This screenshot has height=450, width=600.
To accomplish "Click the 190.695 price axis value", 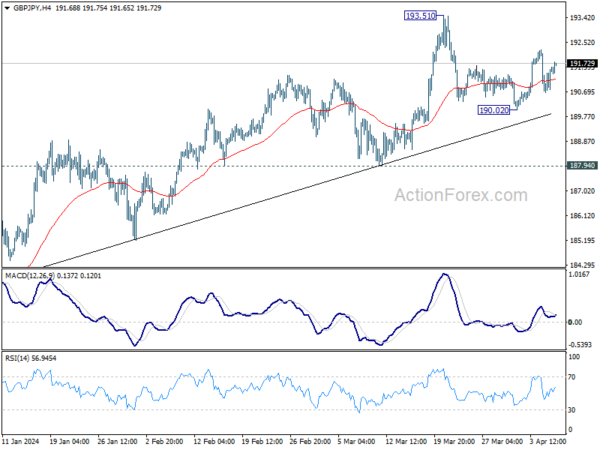I will coord(582,92).
